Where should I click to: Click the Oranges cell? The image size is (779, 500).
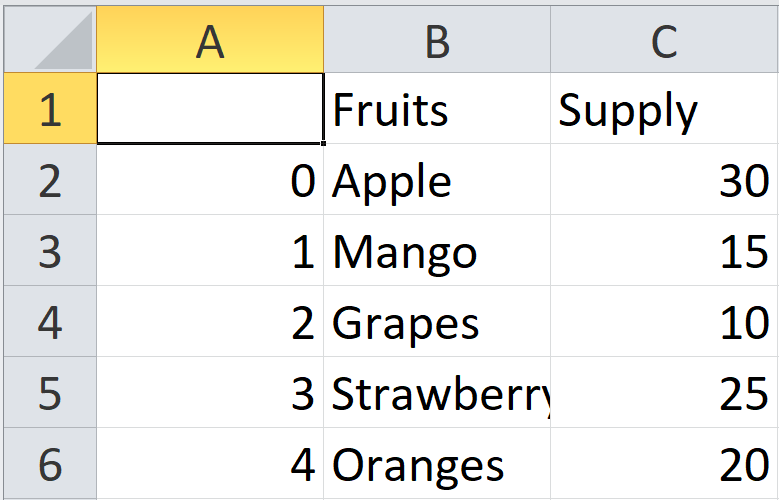click(437, 463)
